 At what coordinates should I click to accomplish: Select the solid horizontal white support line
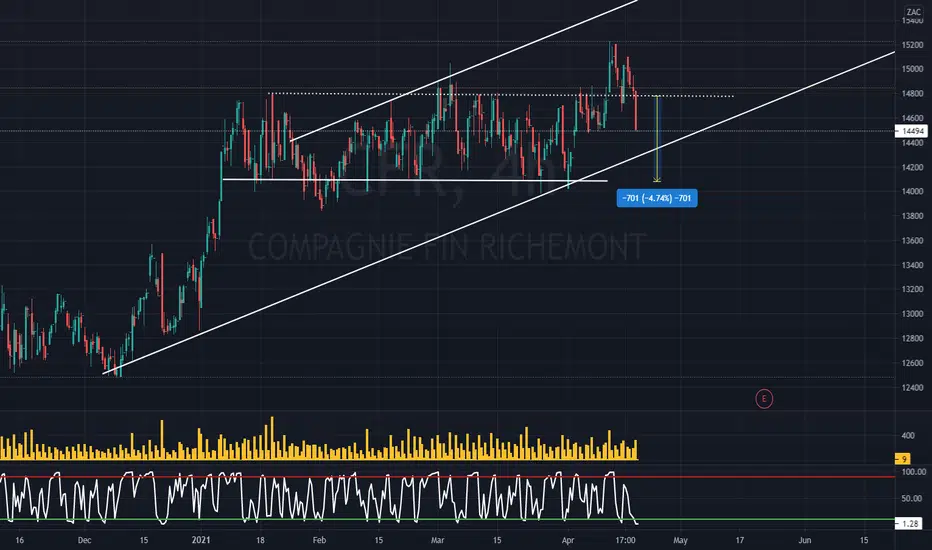pos(415,180)
